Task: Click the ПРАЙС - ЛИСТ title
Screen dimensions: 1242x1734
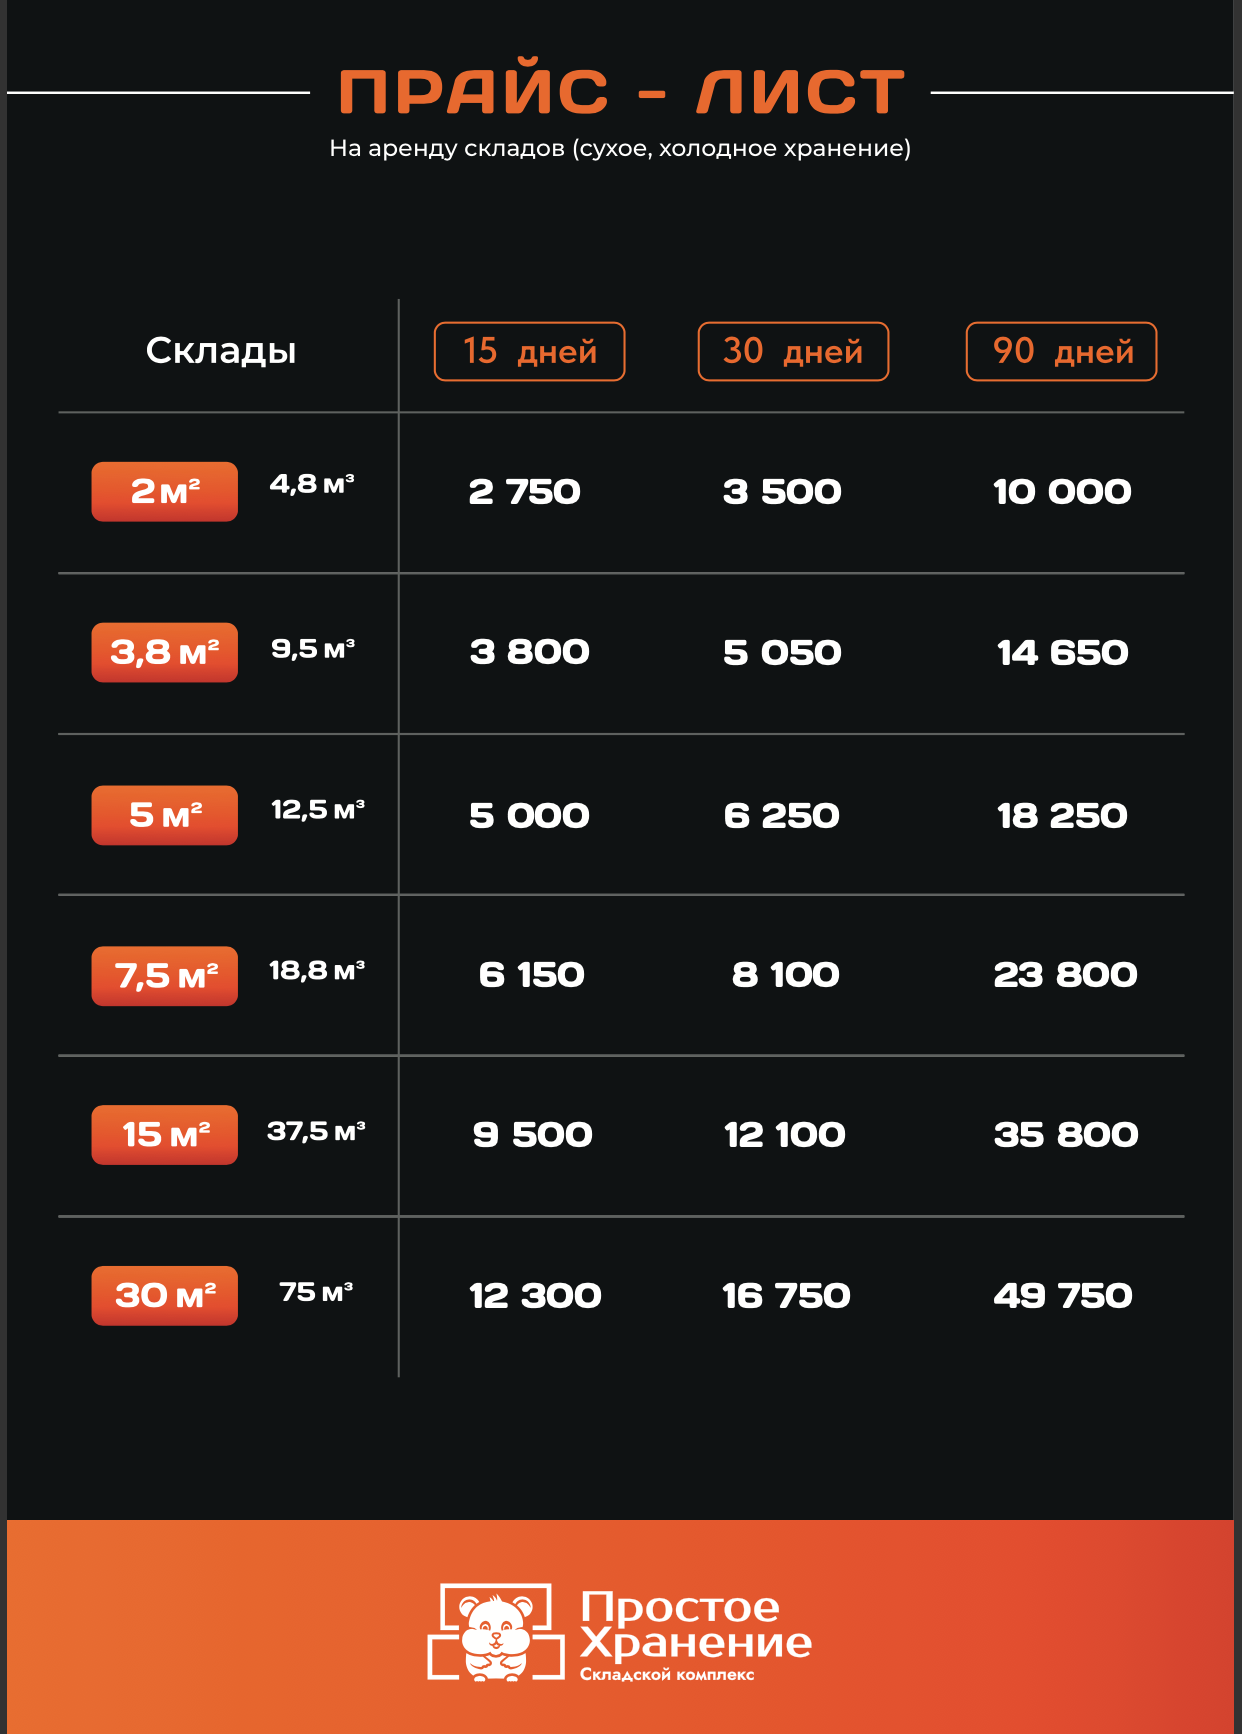Action: 621,92
